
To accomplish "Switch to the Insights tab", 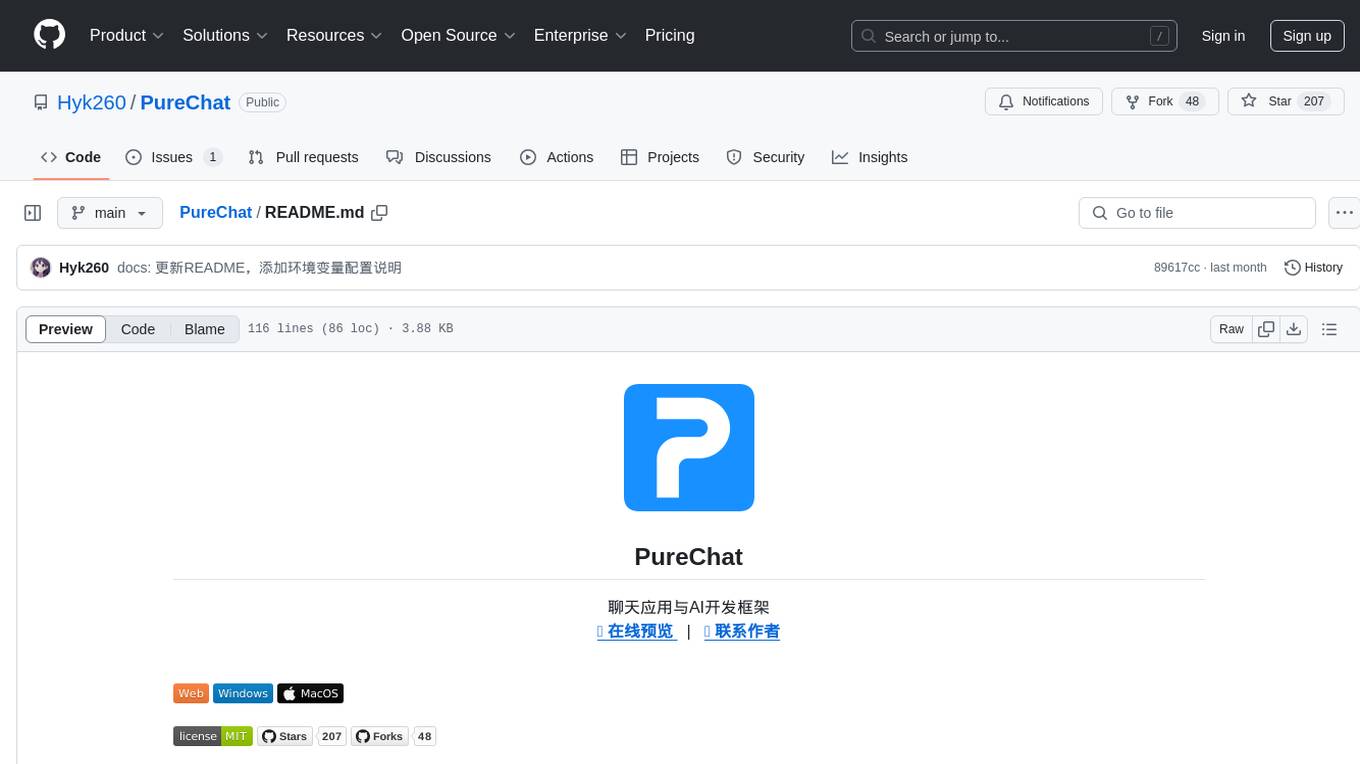I will click(870, 157).
